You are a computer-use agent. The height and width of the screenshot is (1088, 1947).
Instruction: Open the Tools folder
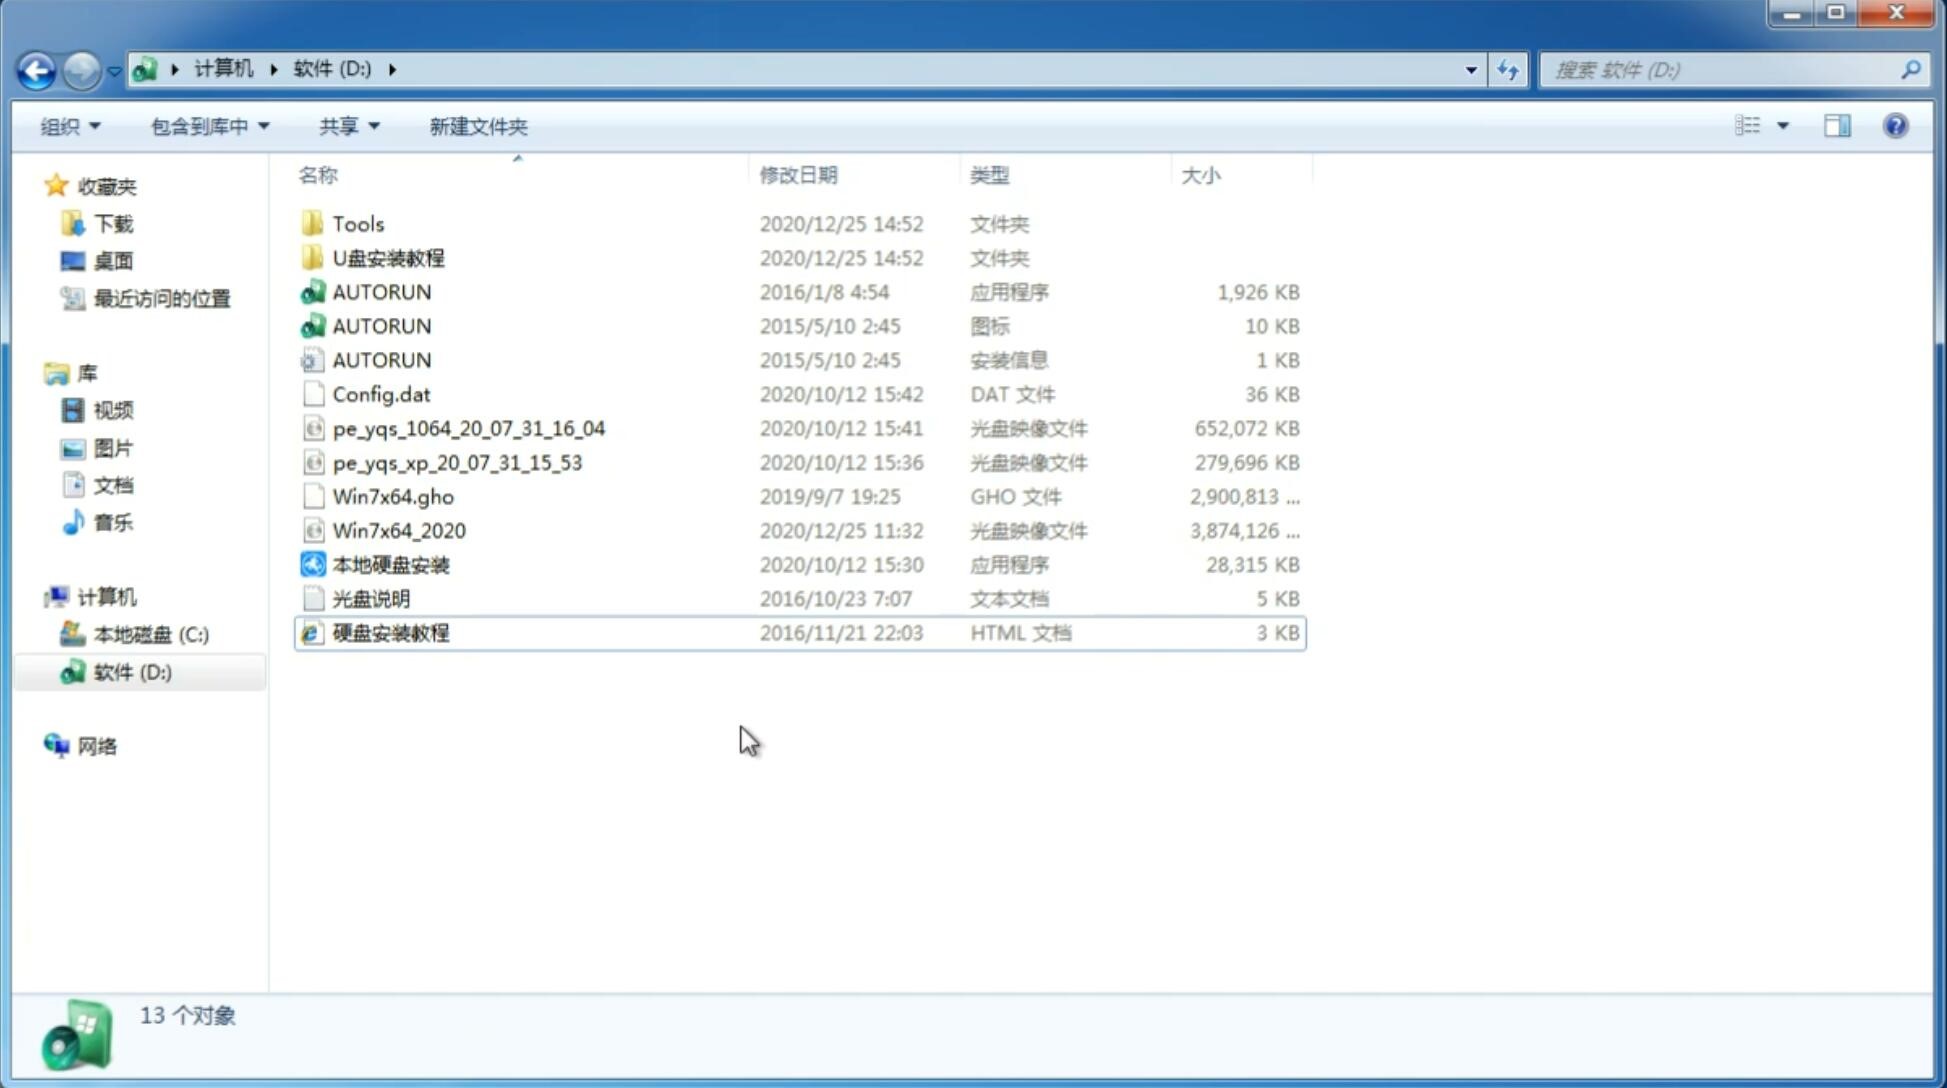(x=356, y=223)
